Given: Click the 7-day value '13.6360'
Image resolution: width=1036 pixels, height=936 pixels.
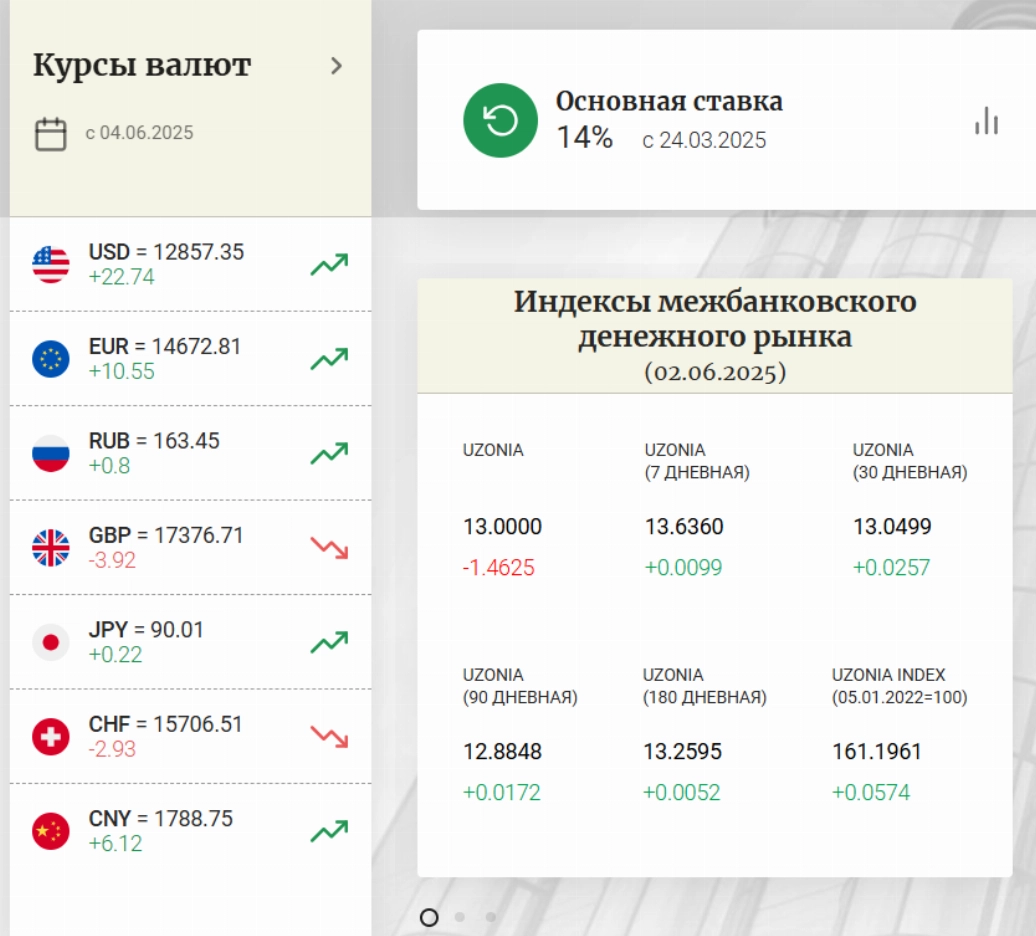Looking at the screenshot, I should tap(684, 526).
